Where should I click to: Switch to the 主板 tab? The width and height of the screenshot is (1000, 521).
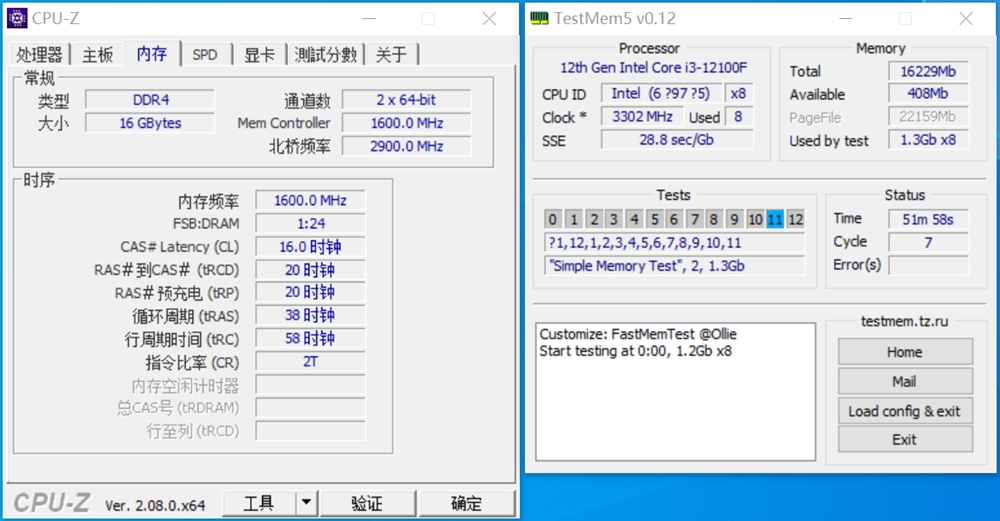coord(98,55)
